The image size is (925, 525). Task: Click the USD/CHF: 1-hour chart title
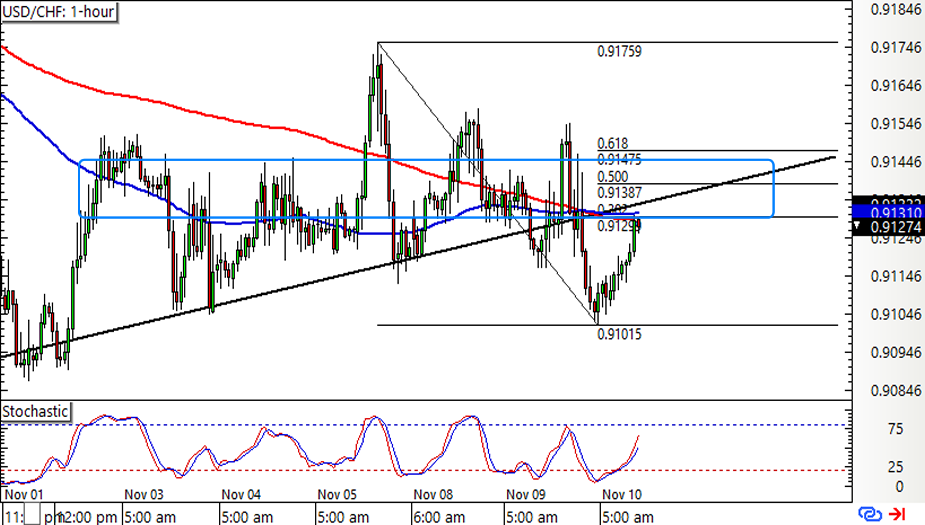(59, 12)
